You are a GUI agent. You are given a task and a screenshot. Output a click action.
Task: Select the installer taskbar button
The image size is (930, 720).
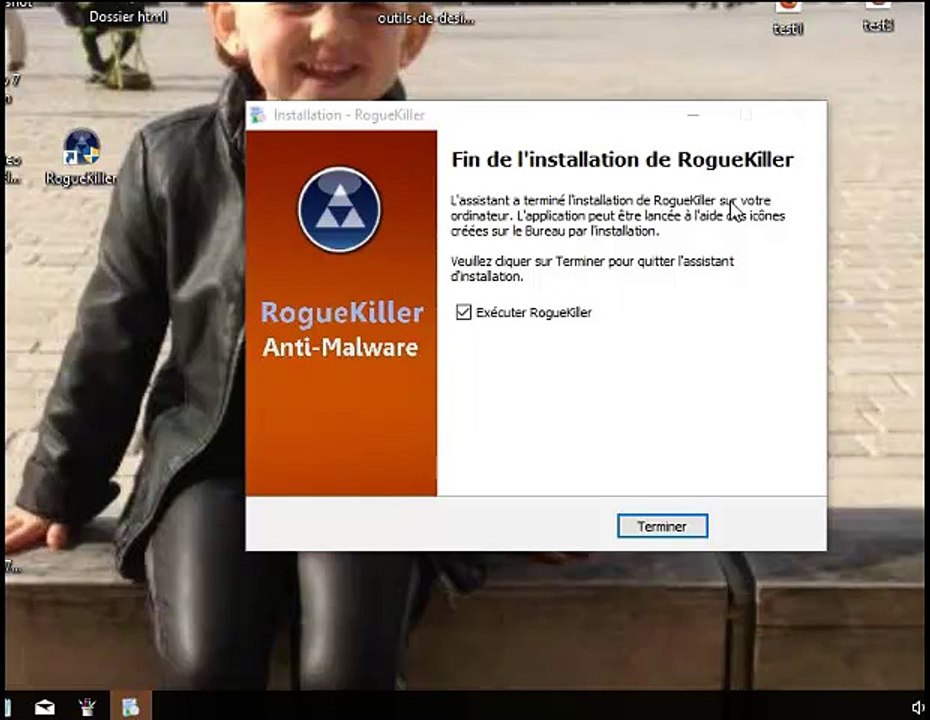pos(130,706)
